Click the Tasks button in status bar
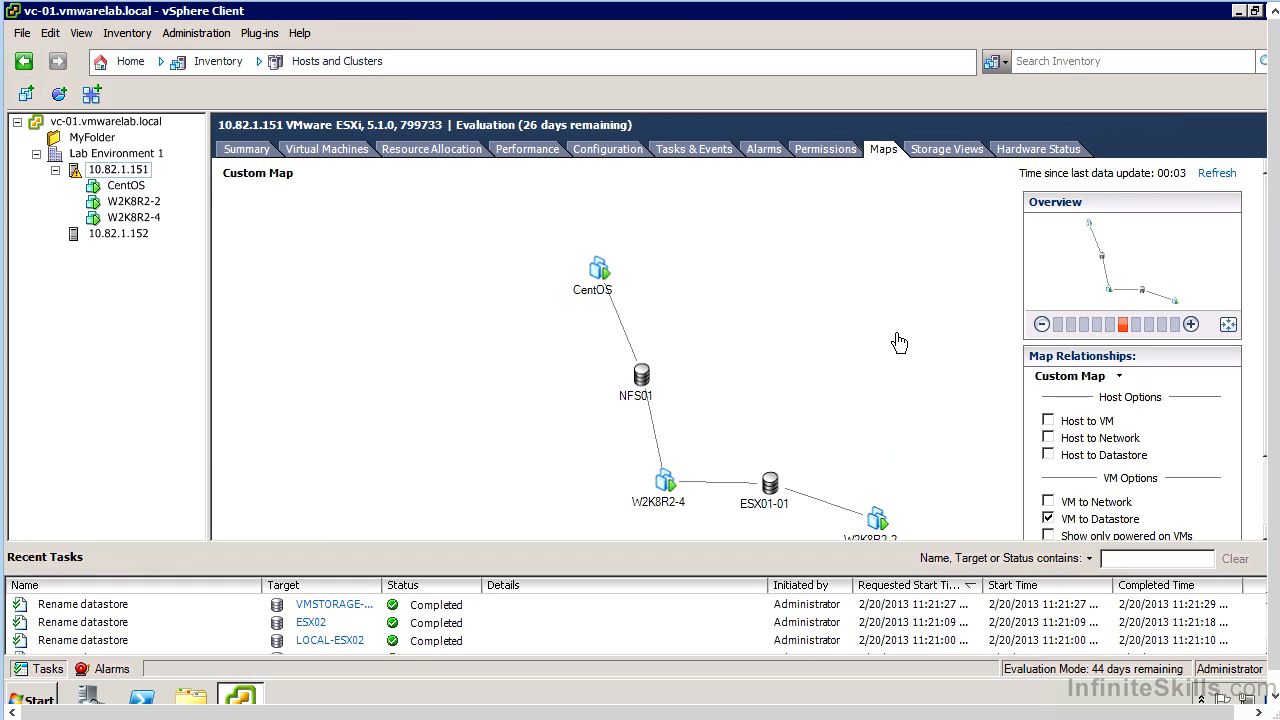This screenshot has height=720, width=1280. pos(37,669)
